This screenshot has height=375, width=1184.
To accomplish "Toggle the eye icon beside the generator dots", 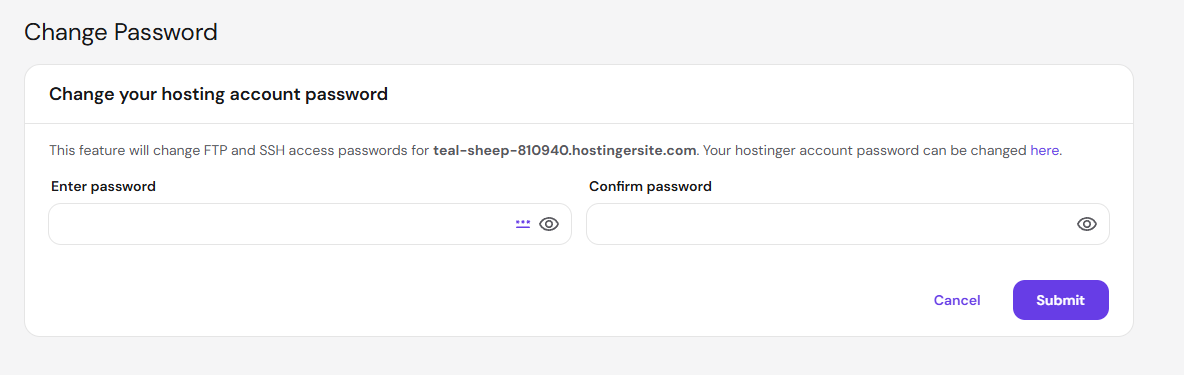I will click(549, 224).
